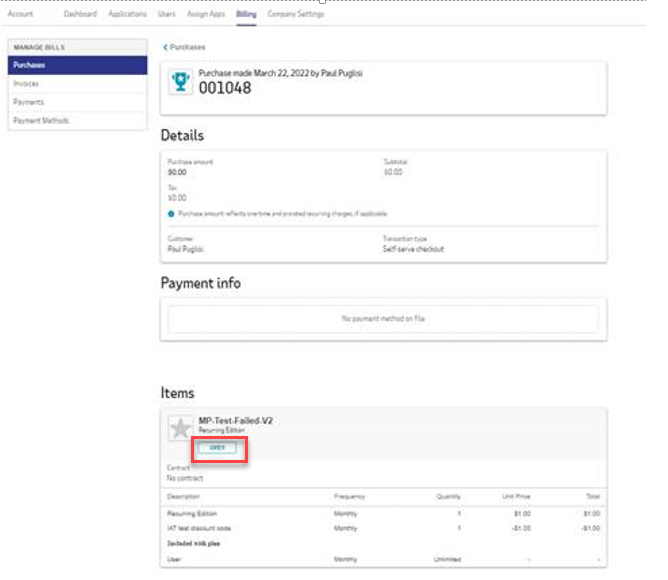Click the MP-Test-Failed-V2 item name

coord(235,421)
